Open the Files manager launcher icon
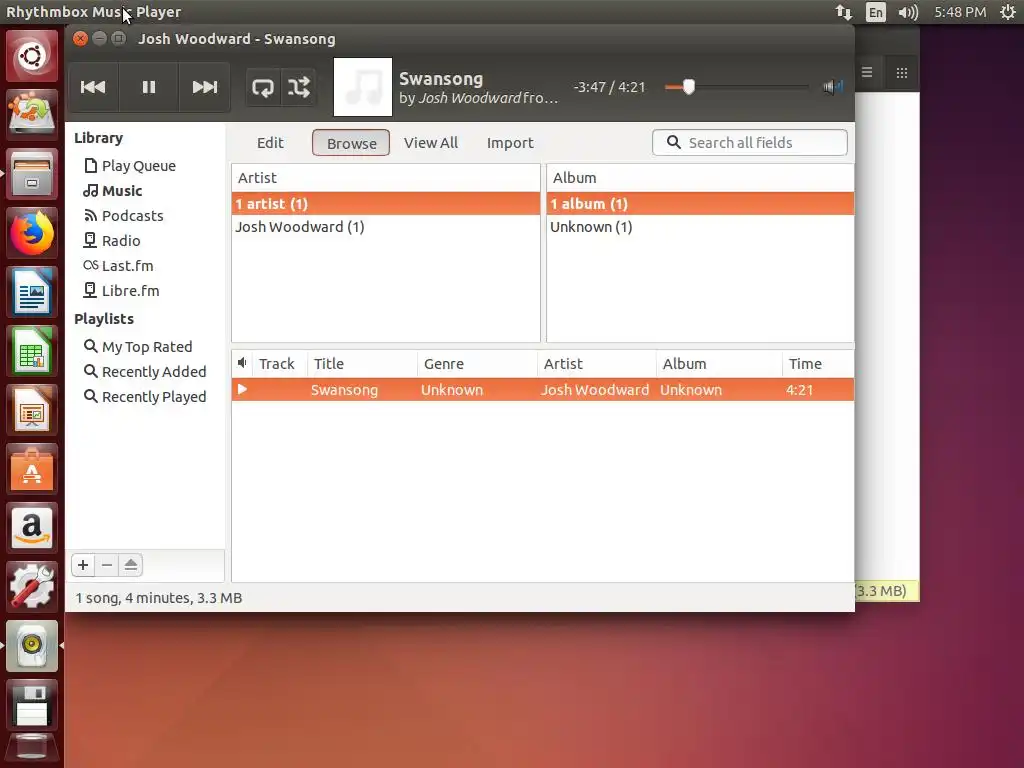1024x768 pixels. coord(32,174)
